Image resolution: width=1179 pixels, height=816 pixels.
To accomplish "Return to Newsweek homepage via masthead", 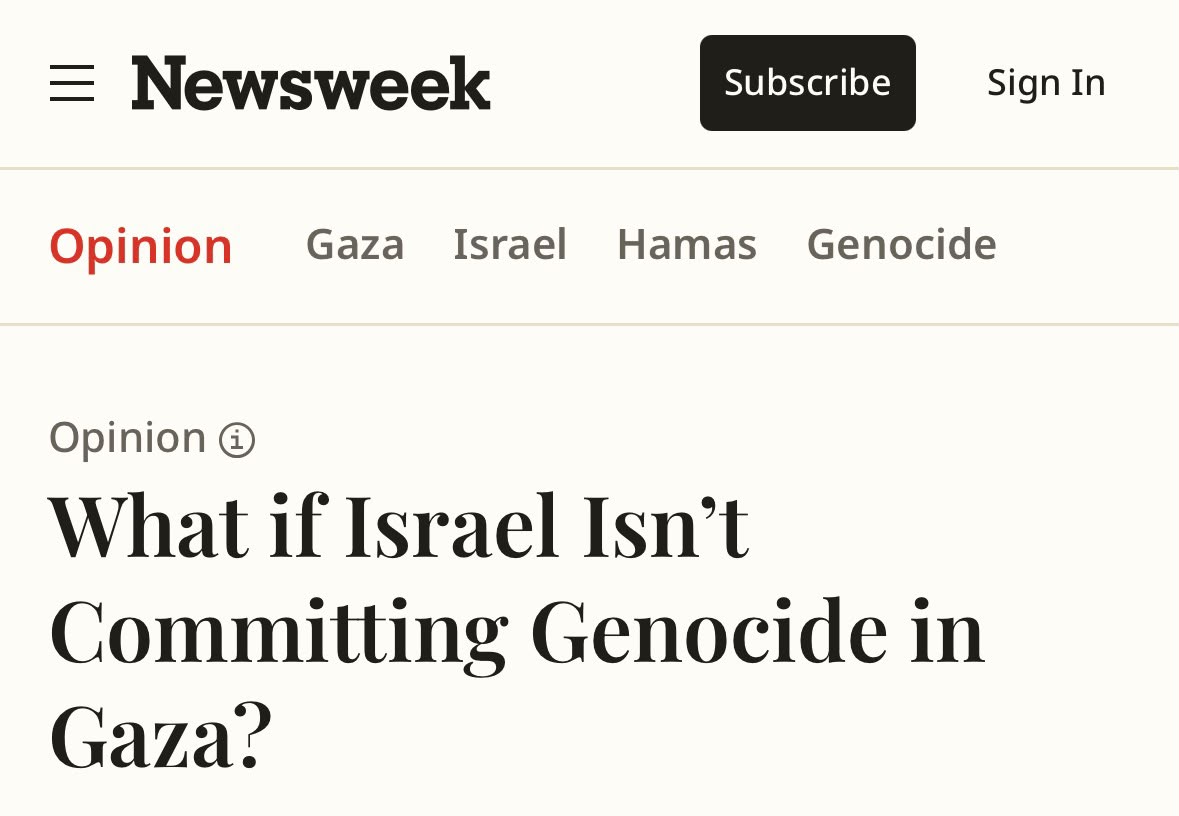I will pyautogui.click(x=311, y=83).
